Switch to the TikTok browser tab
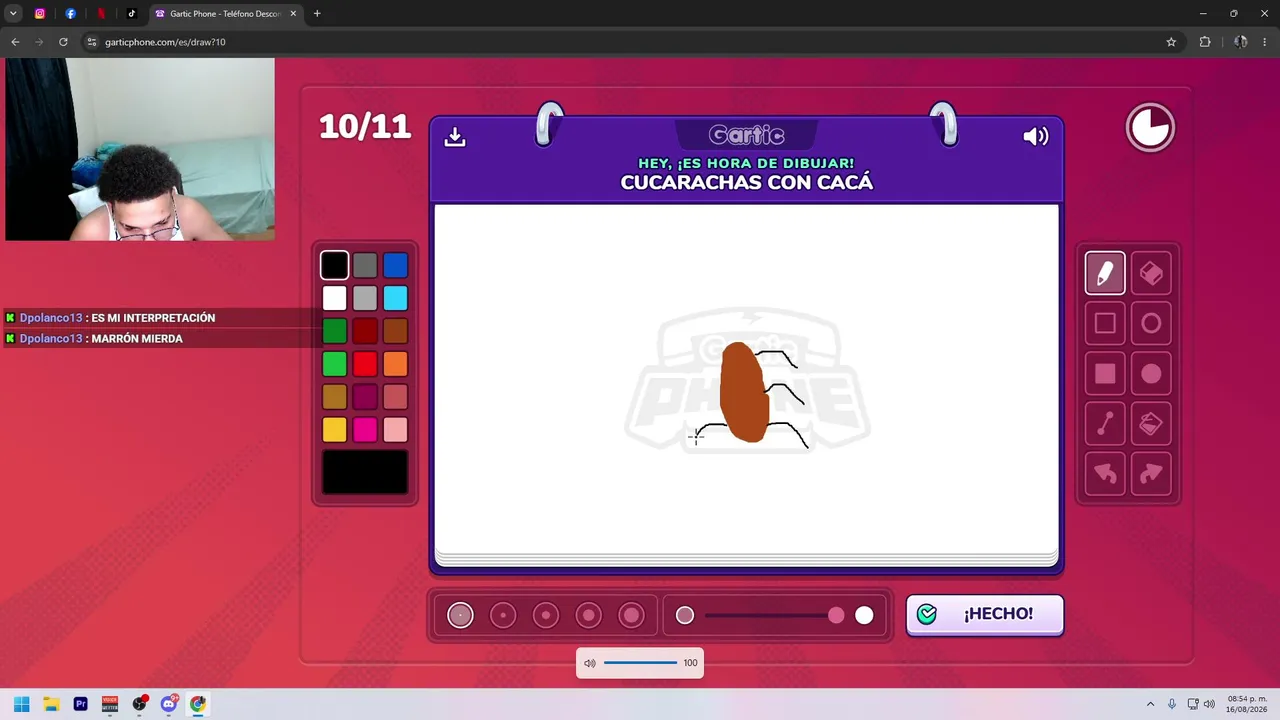This screenshot has width=1280, height=720. click(131, 14)
